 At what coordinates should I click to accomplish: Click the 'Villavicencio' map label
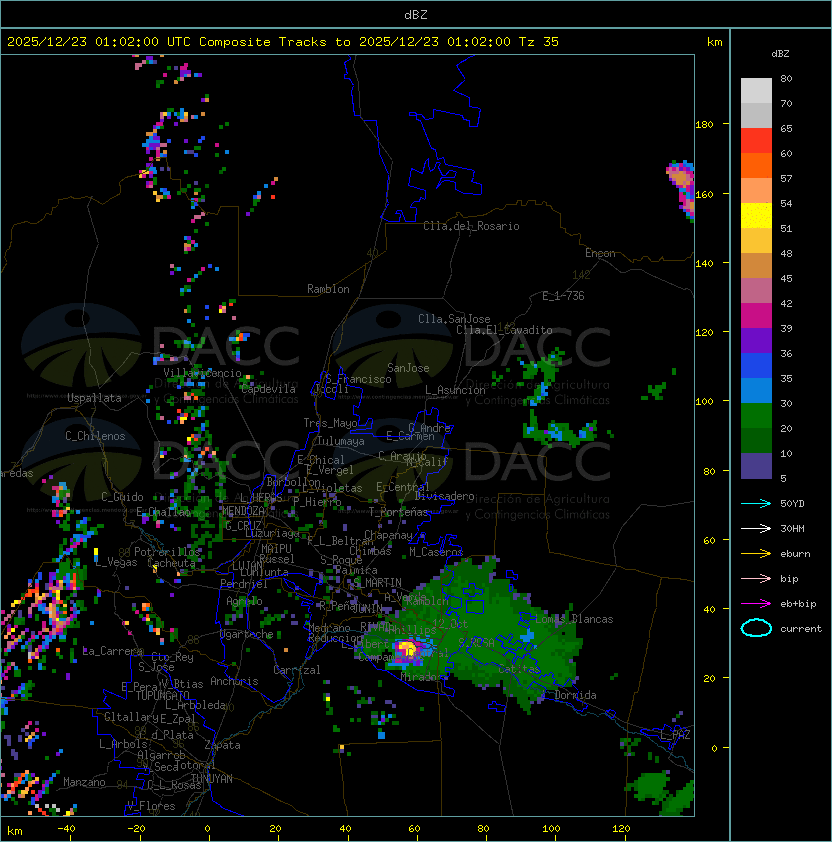[x=202, y=373]
